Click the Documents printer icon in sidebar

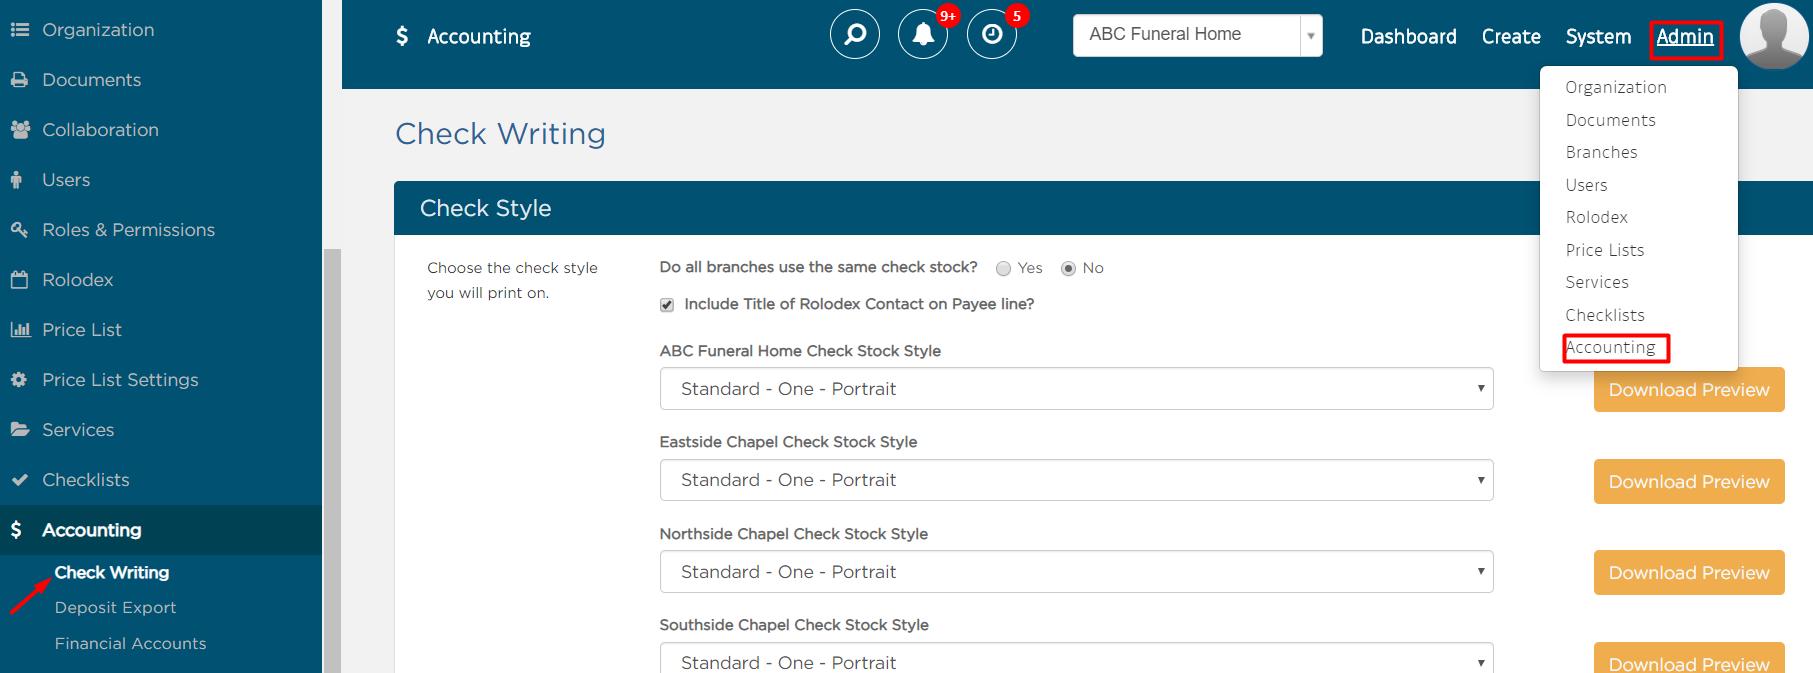(x=19, y=80)
